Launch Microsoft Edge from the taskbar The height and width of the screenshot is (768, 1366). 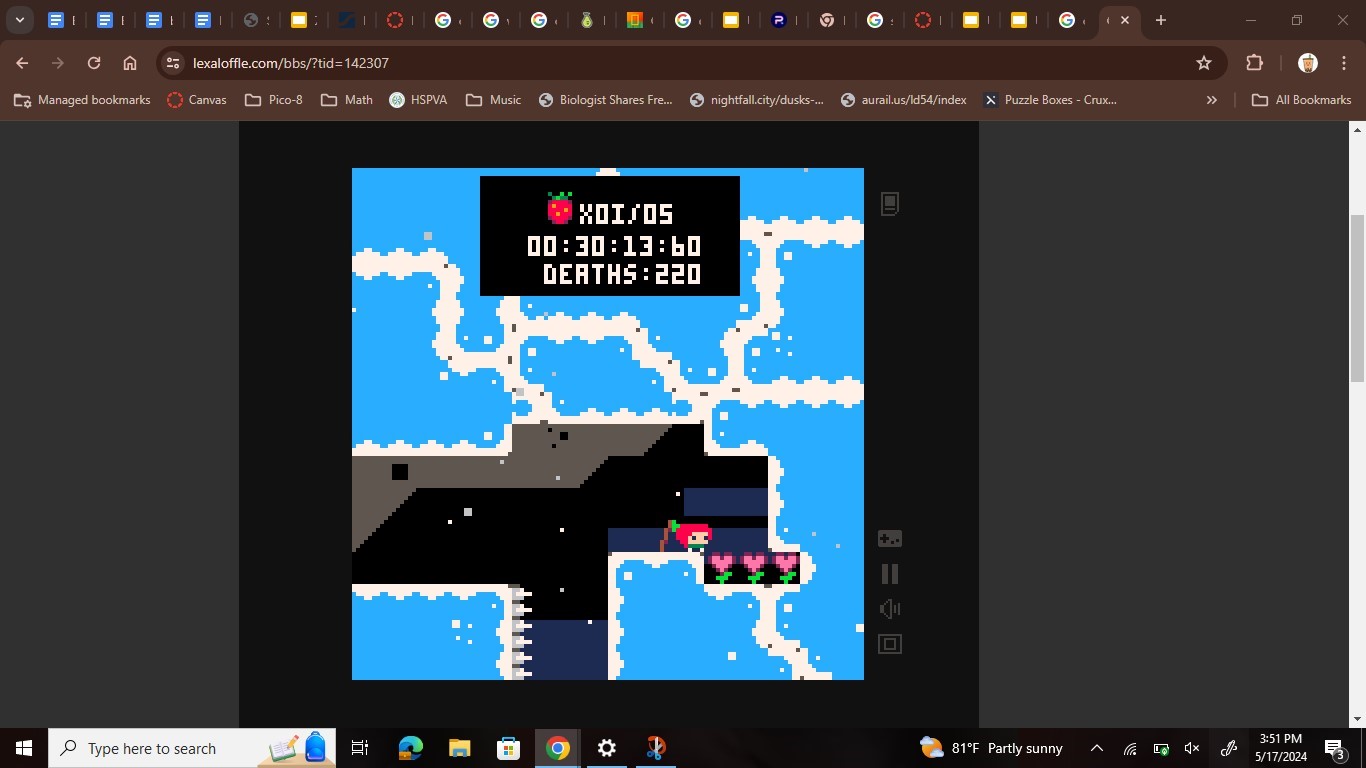[x=410, y=748]
